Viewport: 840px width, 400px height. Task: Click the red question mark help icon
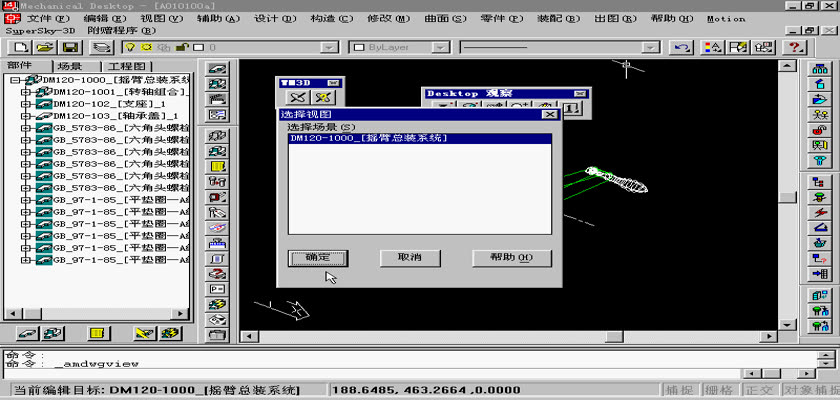pos(796,47)
